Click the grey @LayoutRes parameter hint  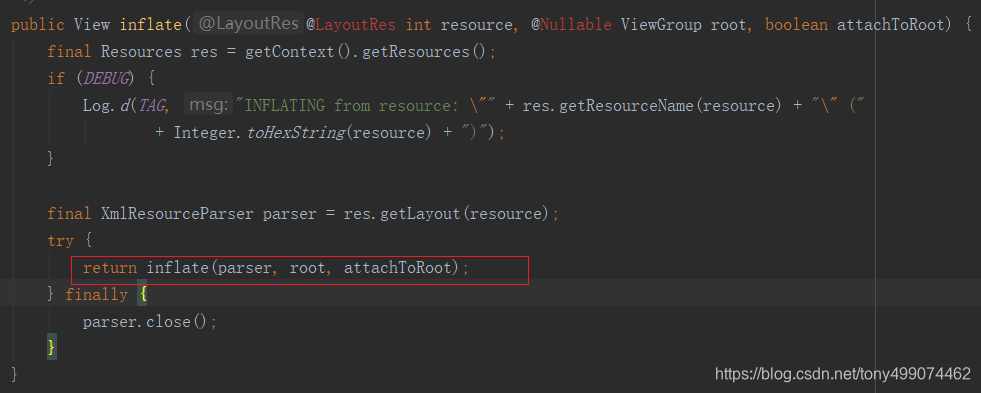[248, 24]
